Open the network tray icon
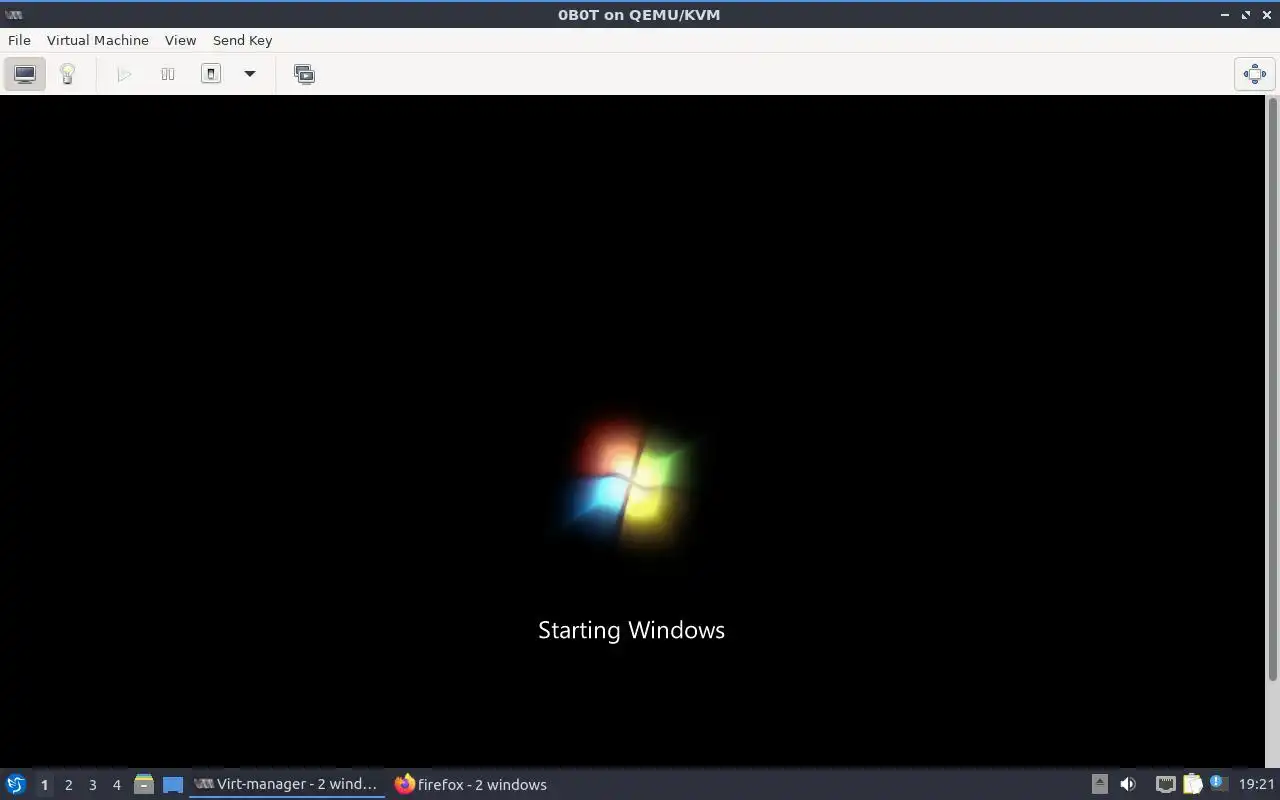This screenshot has height=800, width=1280. tap(1165, 784)
